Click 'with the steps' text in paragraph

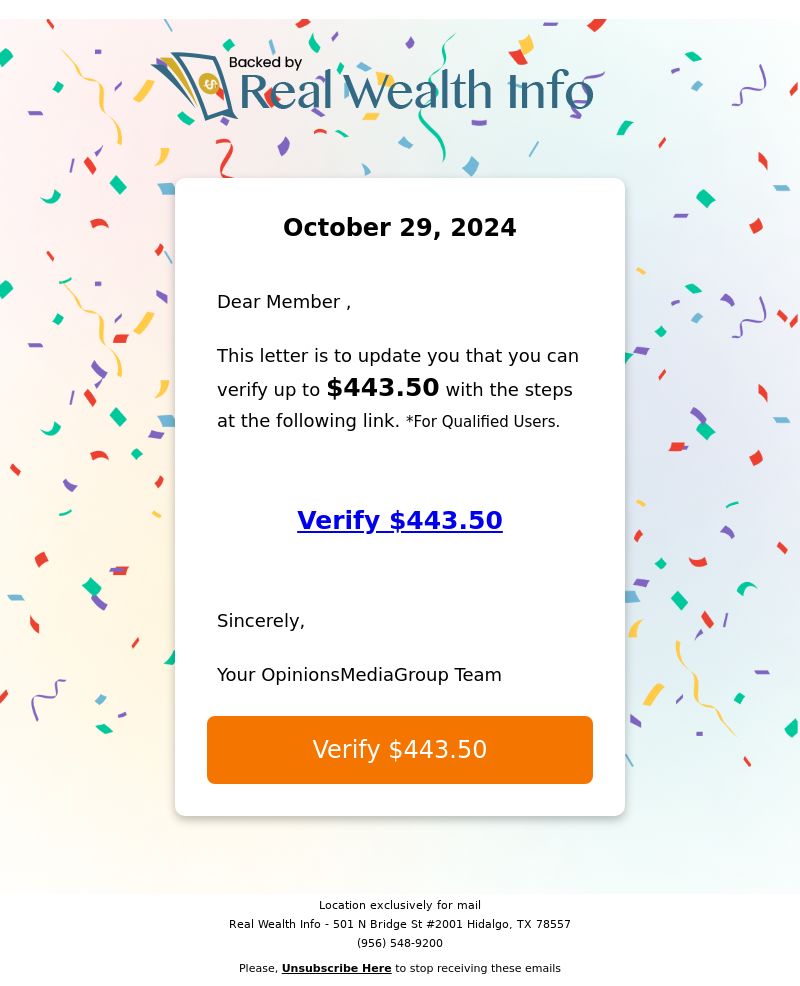(x=509, y=390)
